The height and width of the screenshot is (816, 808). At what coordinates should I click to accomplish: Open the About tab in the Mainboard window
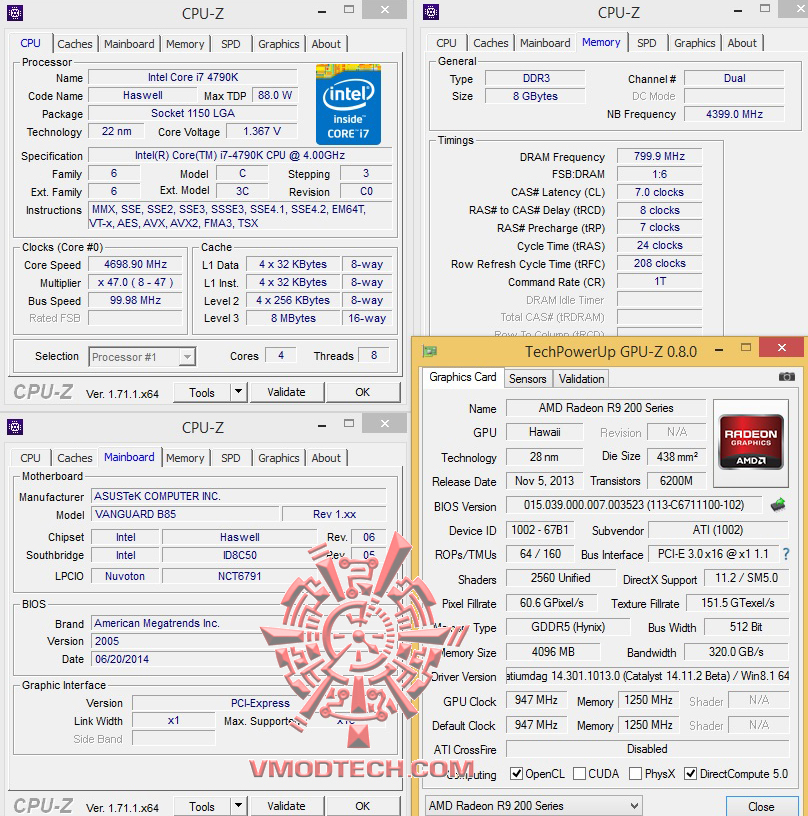(326, 458)
